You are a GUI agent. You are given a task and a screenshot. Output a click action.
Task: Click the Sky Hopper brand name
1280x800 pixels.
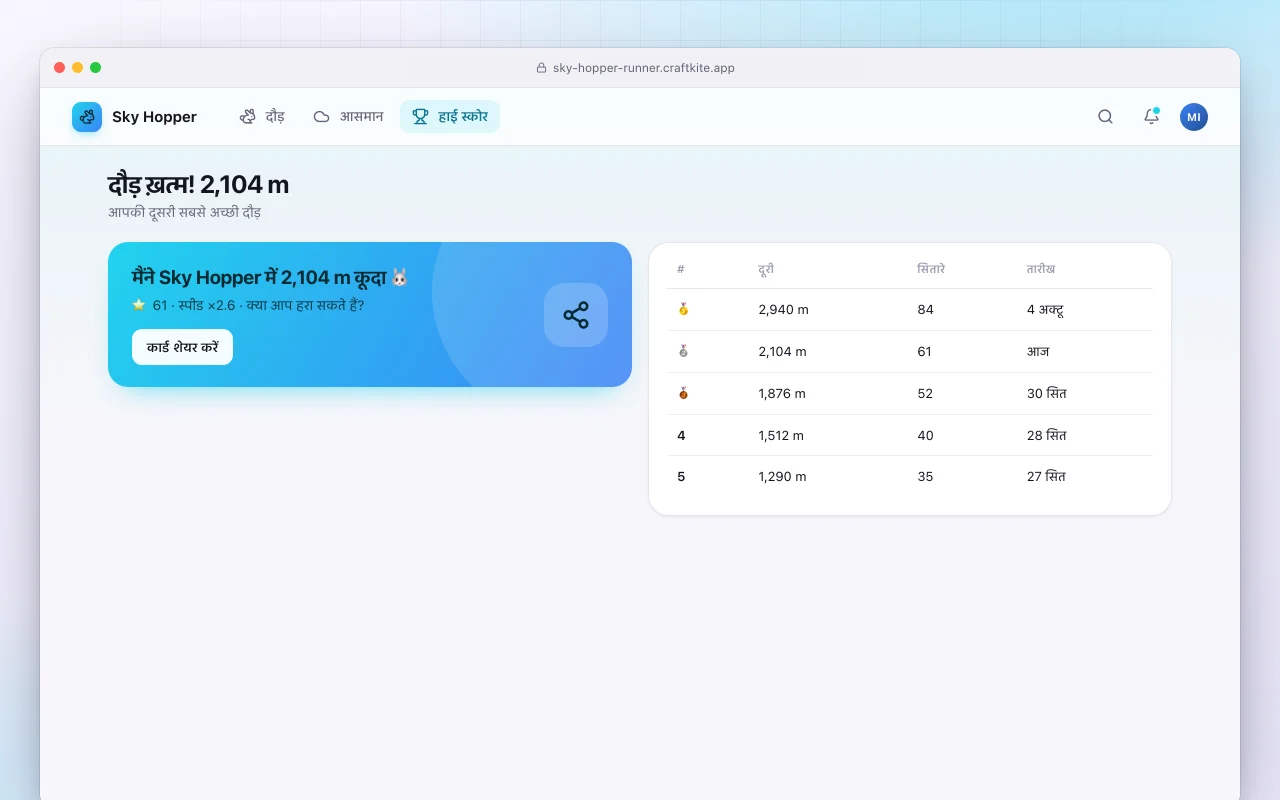click(x=154, y=117)
